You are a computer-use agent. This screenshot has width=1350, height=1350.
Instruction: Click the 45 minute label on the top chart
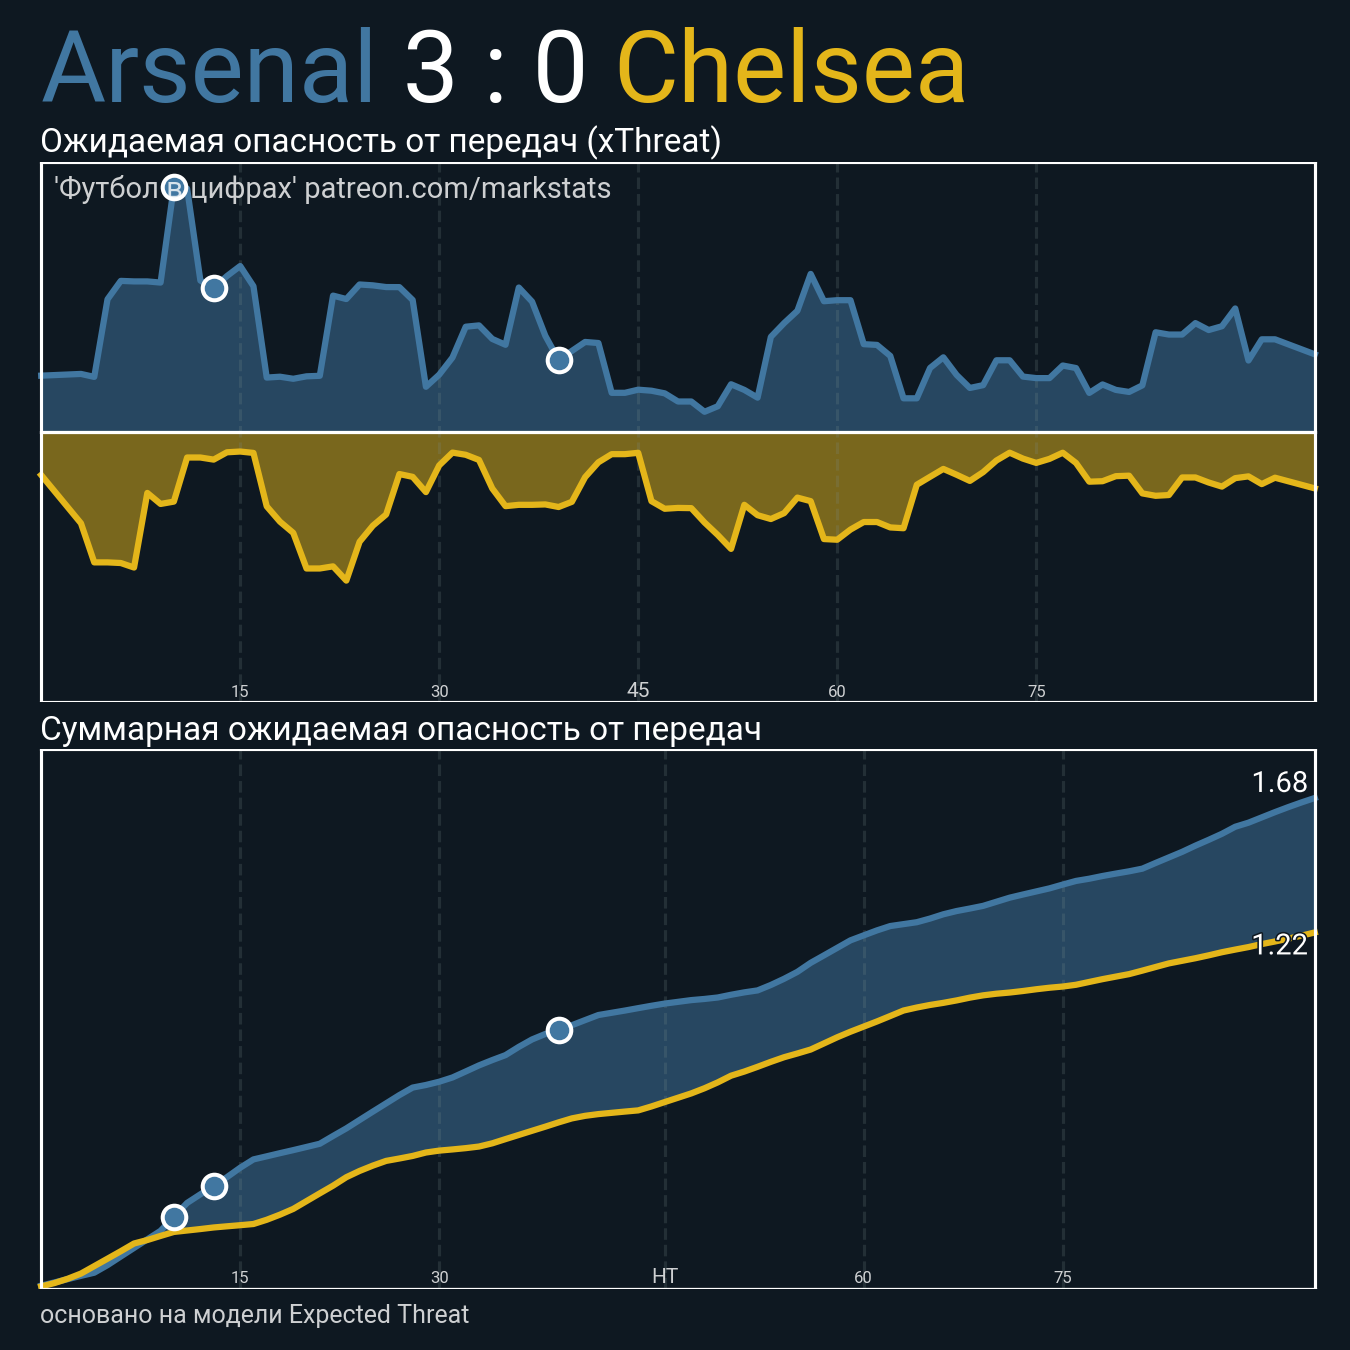coord(638,690)
